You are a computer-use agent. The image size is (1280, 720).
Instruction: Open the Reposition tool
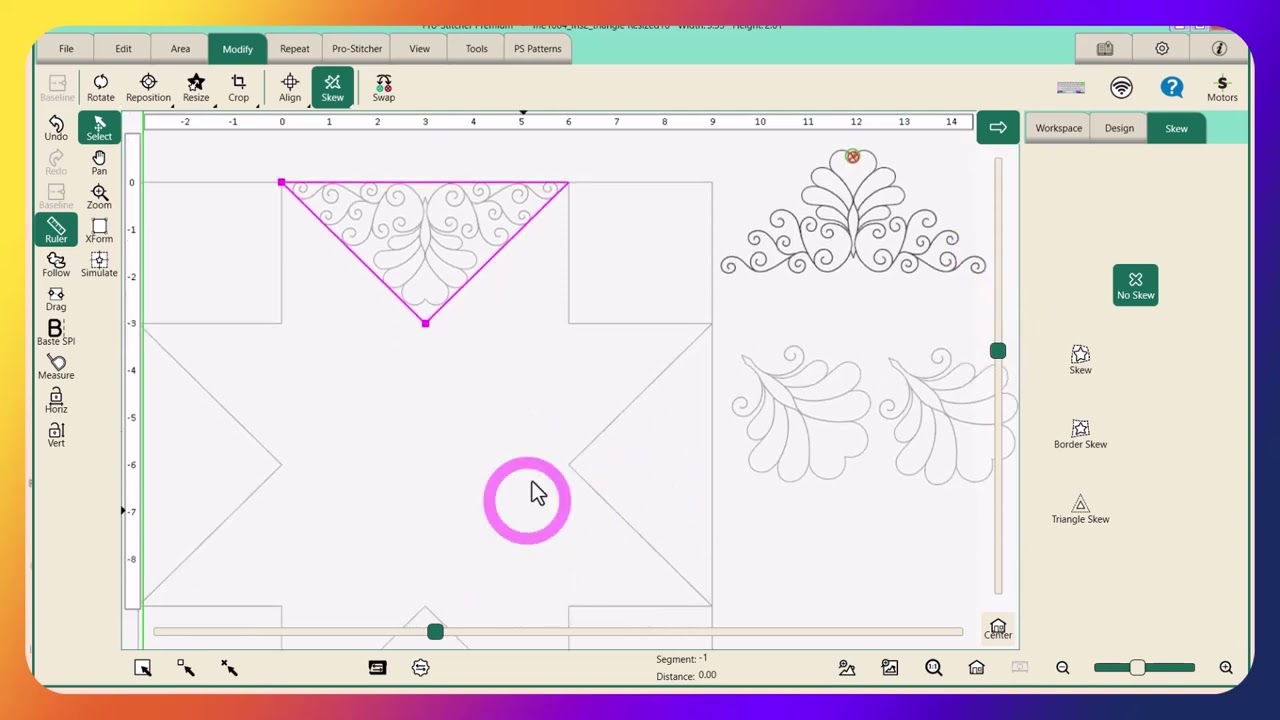click(148, 87)
